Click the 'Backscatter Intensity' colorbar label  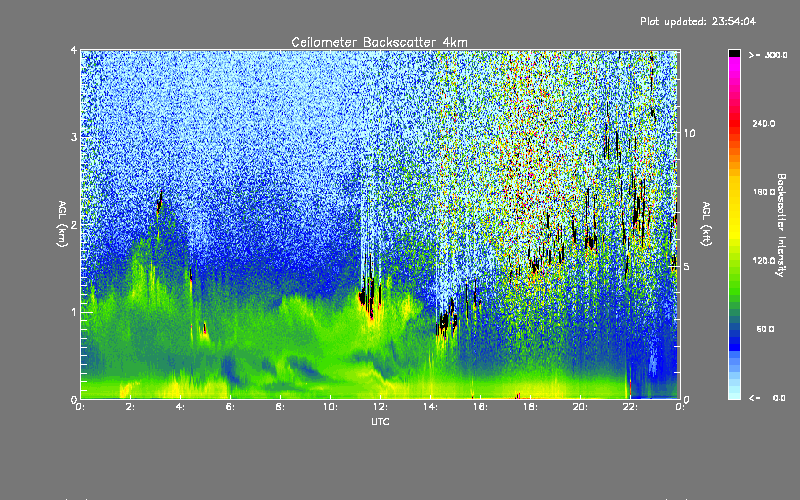[x=781, y=225]
